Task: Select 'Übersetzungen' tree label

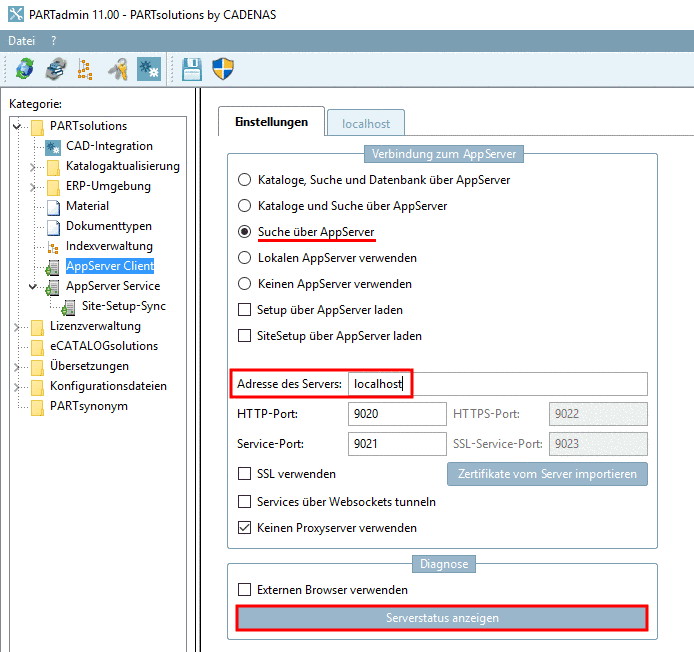Action: (x=89, y=366)
